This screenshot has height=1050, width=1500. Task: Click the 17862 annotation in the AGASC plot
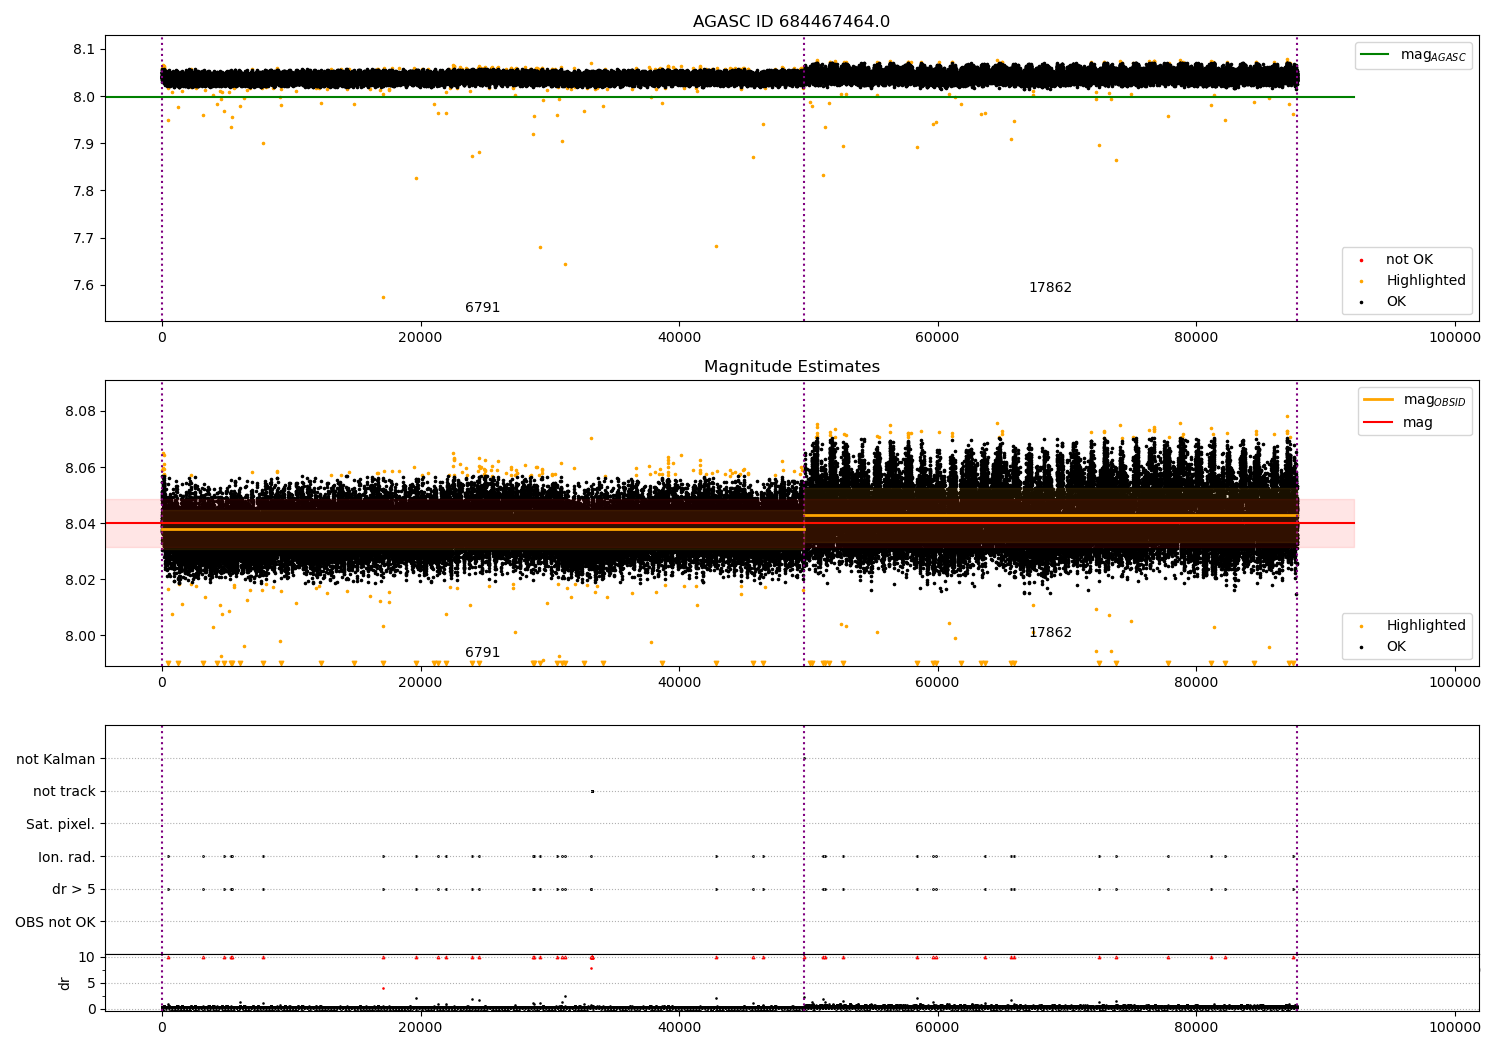coord(1050,288)
